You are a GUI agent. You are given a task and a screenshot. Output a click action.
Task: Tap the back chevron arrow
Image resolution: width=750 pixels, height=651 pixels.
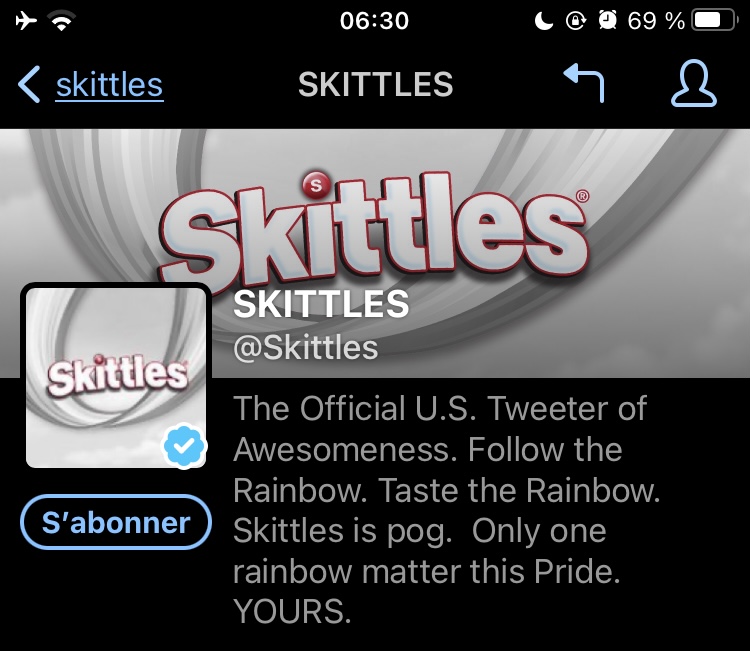(x=29, y=85)
